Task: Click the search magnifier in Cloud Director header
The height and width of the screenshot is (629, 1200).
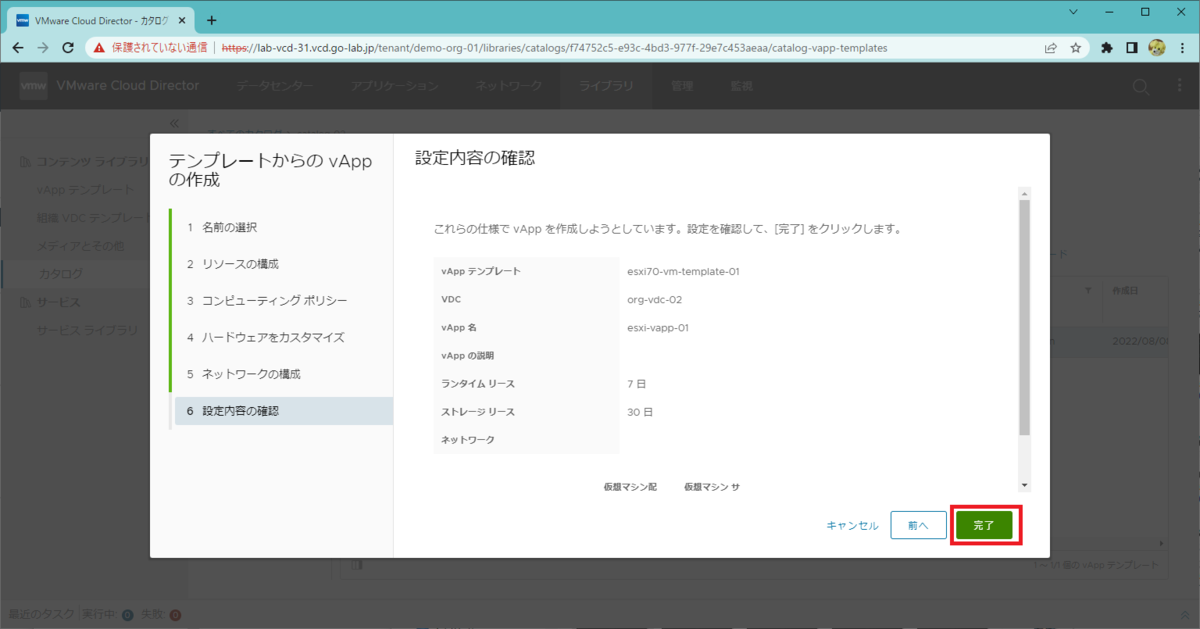Action: pyautogui.click(x=1141, y=87)
